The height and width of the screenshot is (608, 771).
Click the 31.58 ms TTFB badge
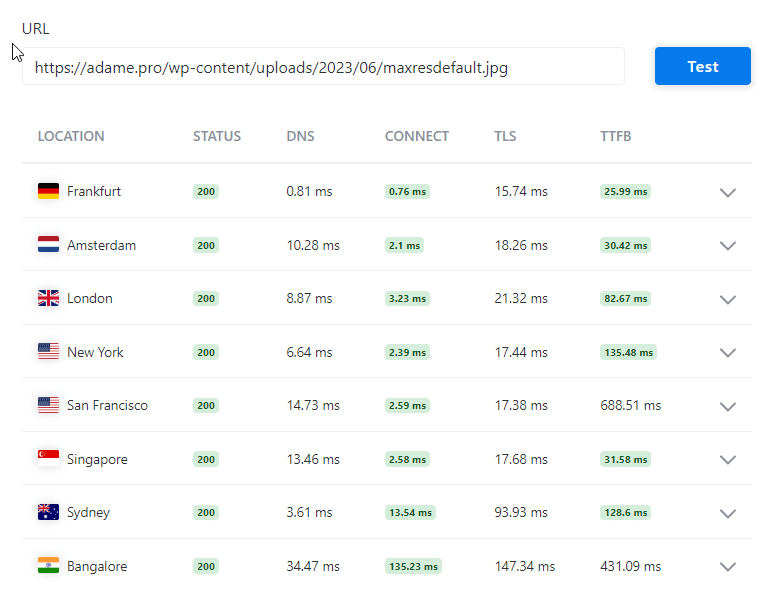click(x=625, y=460)
